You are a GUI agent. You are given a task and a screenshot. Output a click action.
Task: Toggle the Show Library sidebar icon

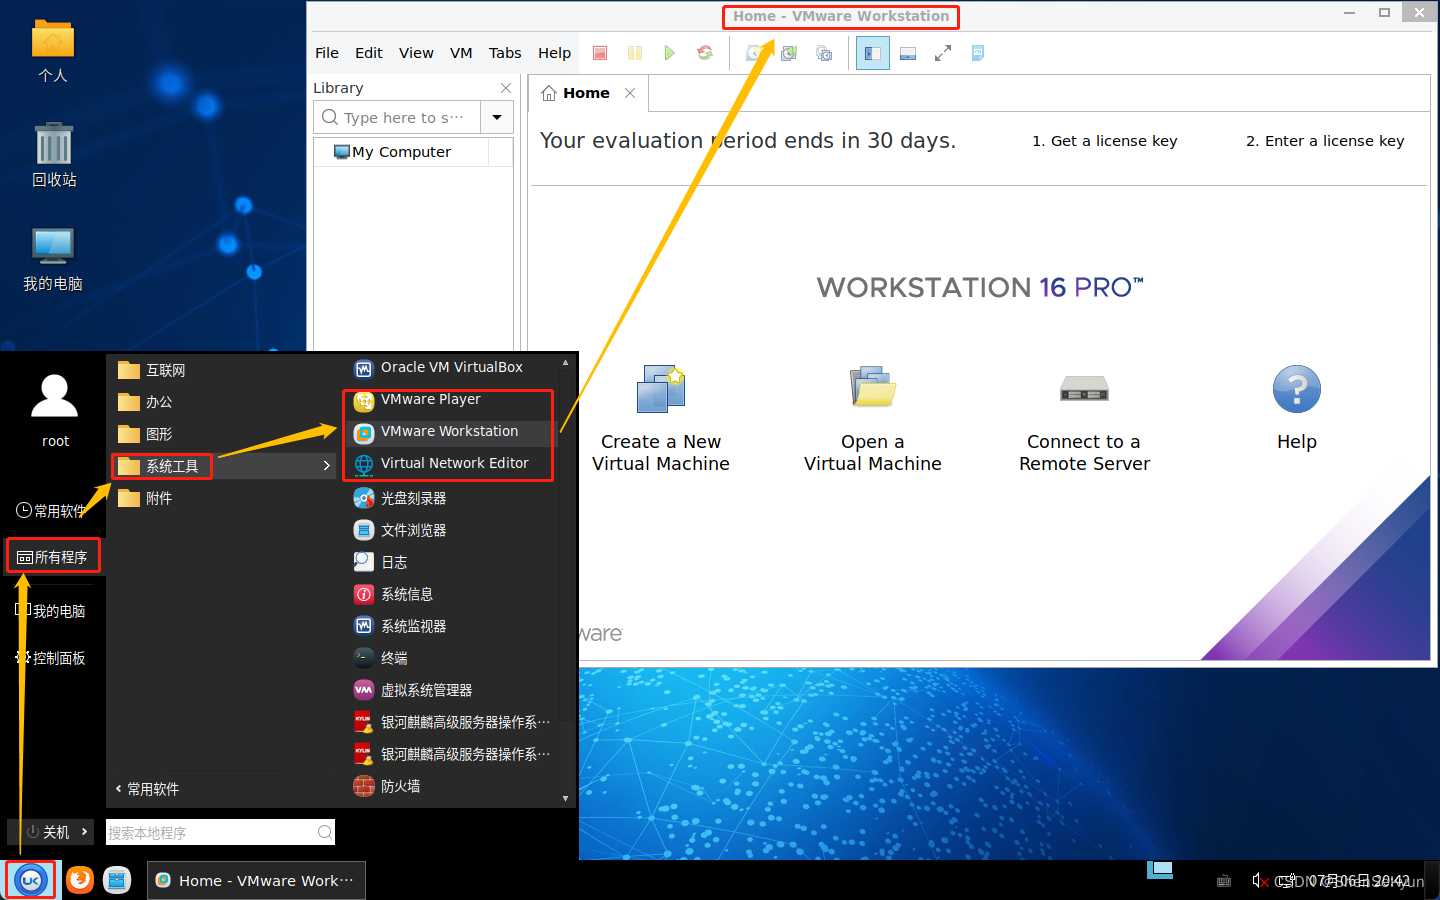click(873, 53)
